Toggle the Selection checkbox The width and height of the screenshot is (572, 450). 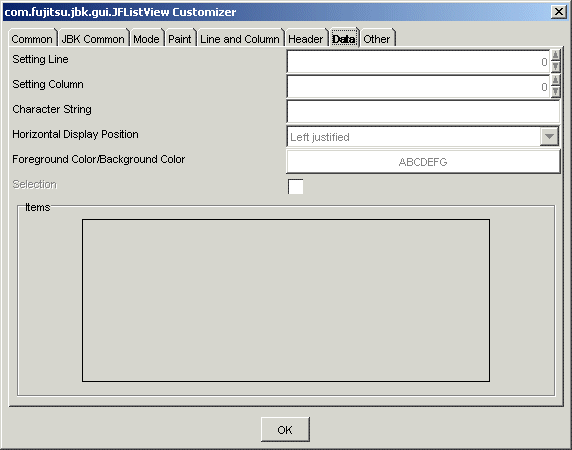(x=295, y=187)
